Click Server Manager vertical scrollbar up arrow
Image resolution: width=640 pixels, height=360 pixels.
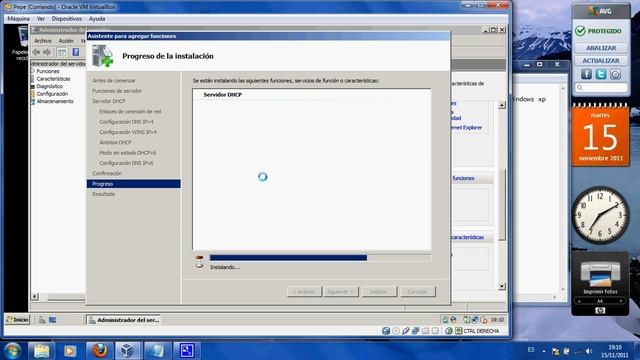click(502, 105)
